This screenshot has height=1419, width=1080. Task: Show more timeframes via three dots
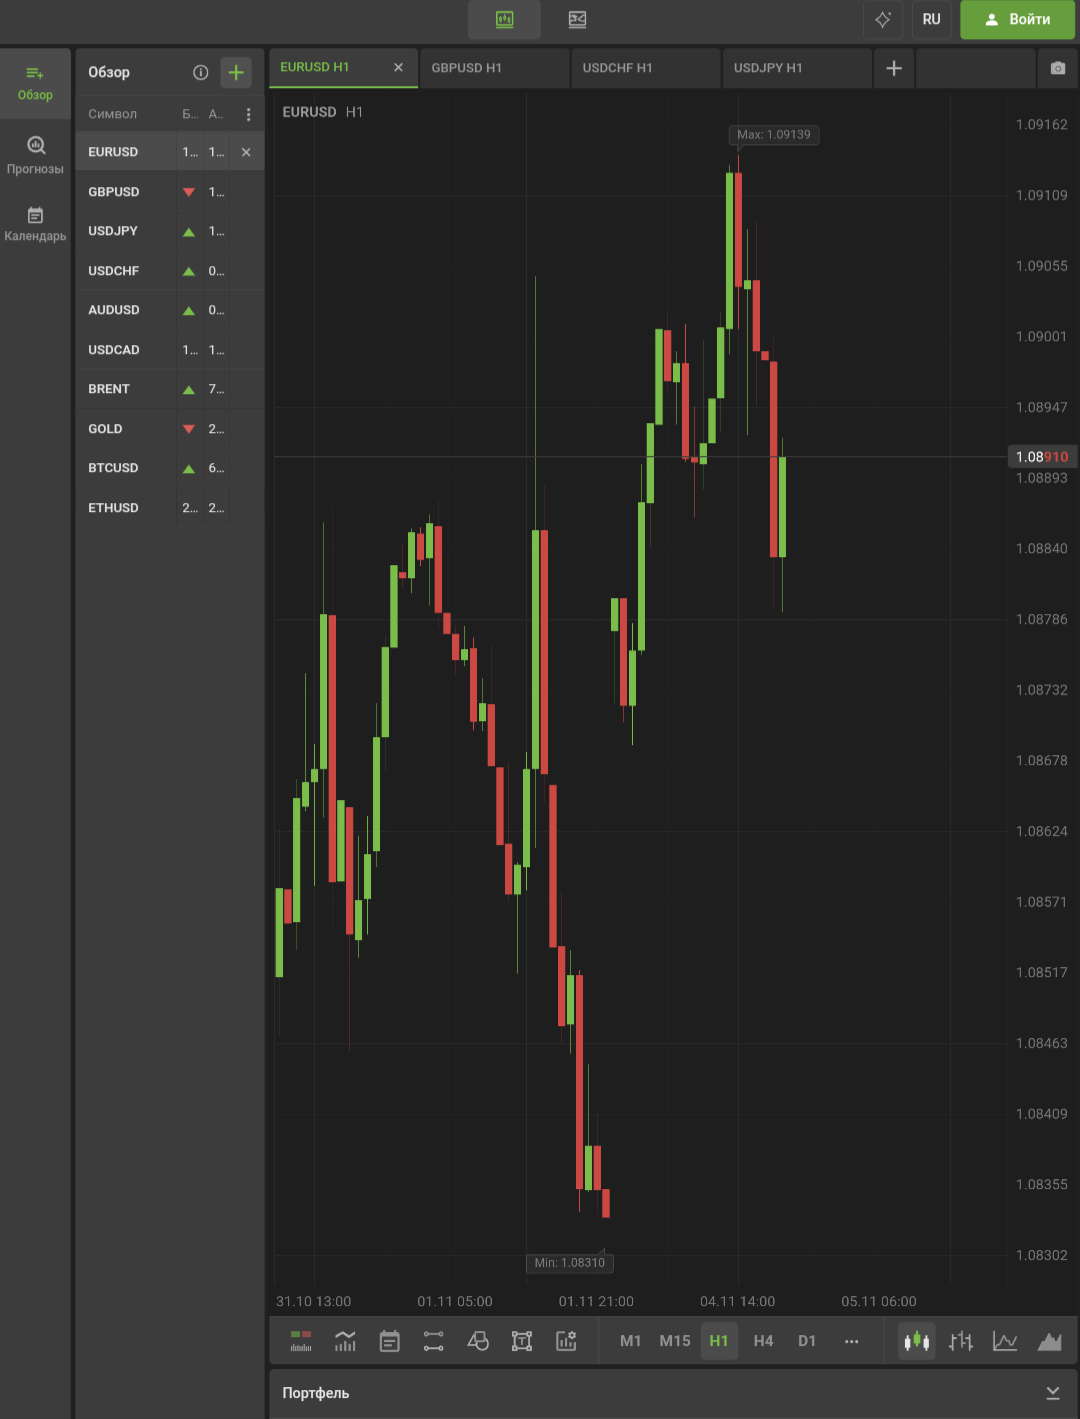851,1341
